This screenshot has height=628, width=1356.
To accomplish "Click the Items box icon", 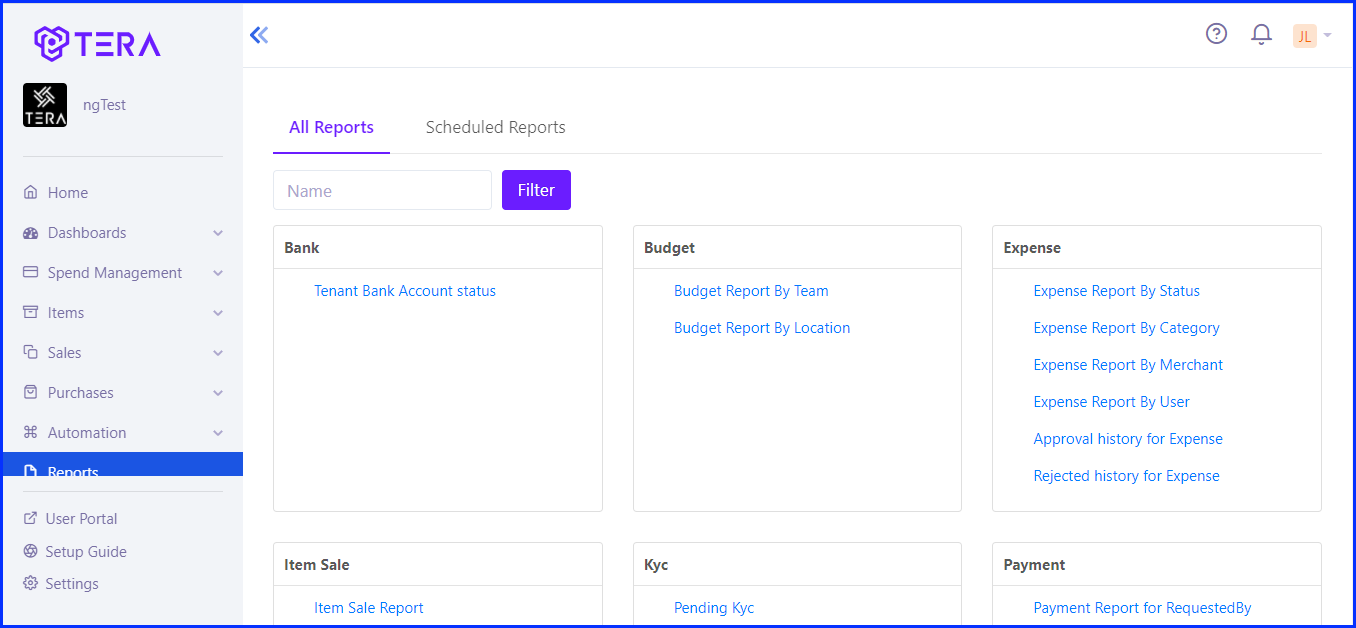I will (31, 312).
